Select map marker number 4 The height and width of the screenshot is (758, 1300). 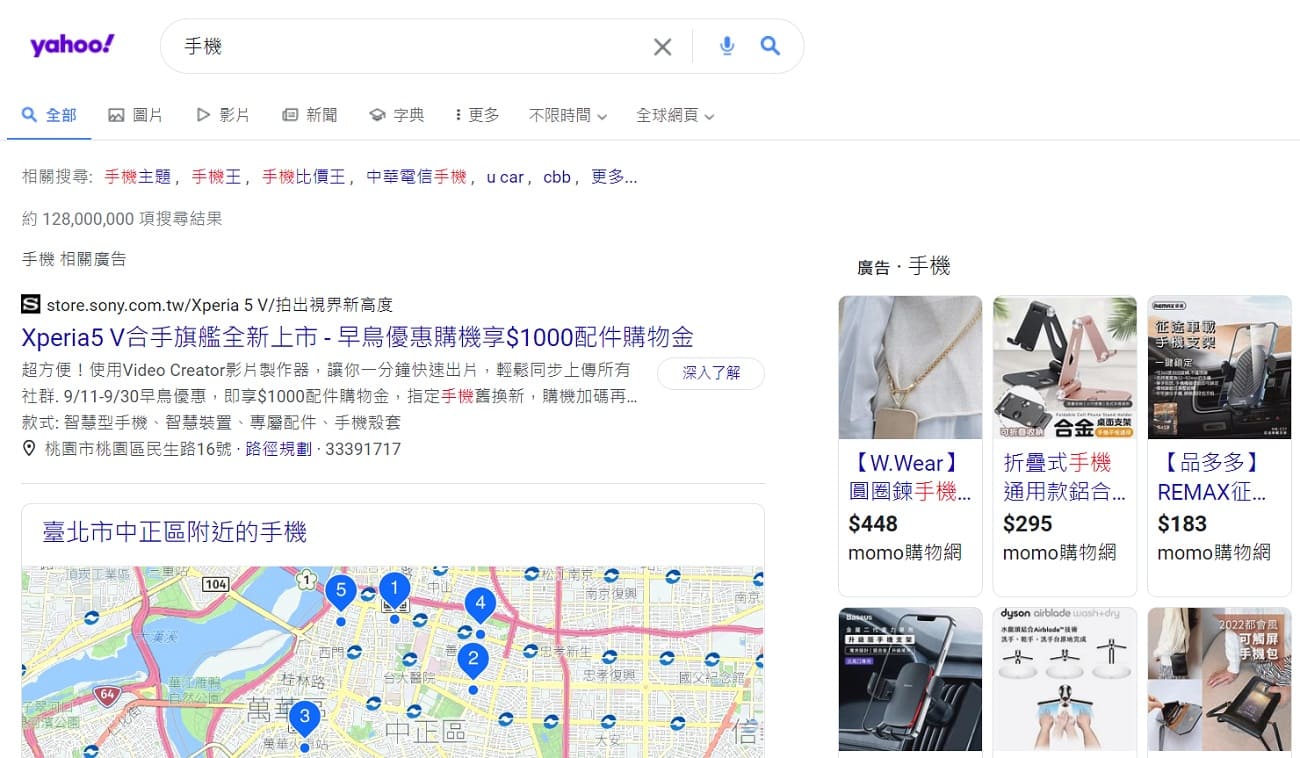(x=480, y=605)
